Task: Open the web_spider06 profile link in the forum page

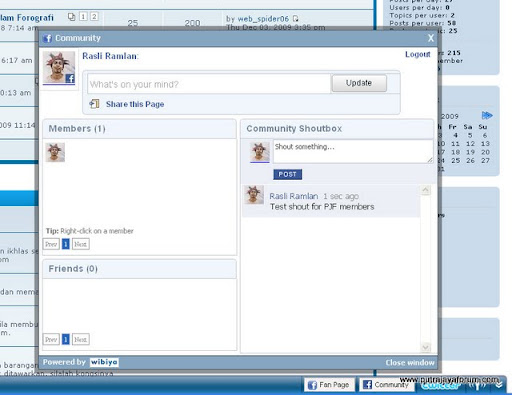Action: point(263,19)
